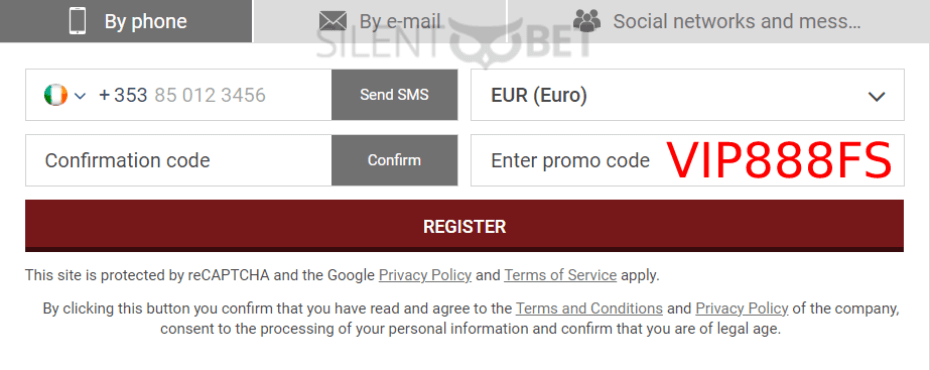Focus the Confirmation code field
Viewport: 930px width, 370px height.
pos(179,160)
